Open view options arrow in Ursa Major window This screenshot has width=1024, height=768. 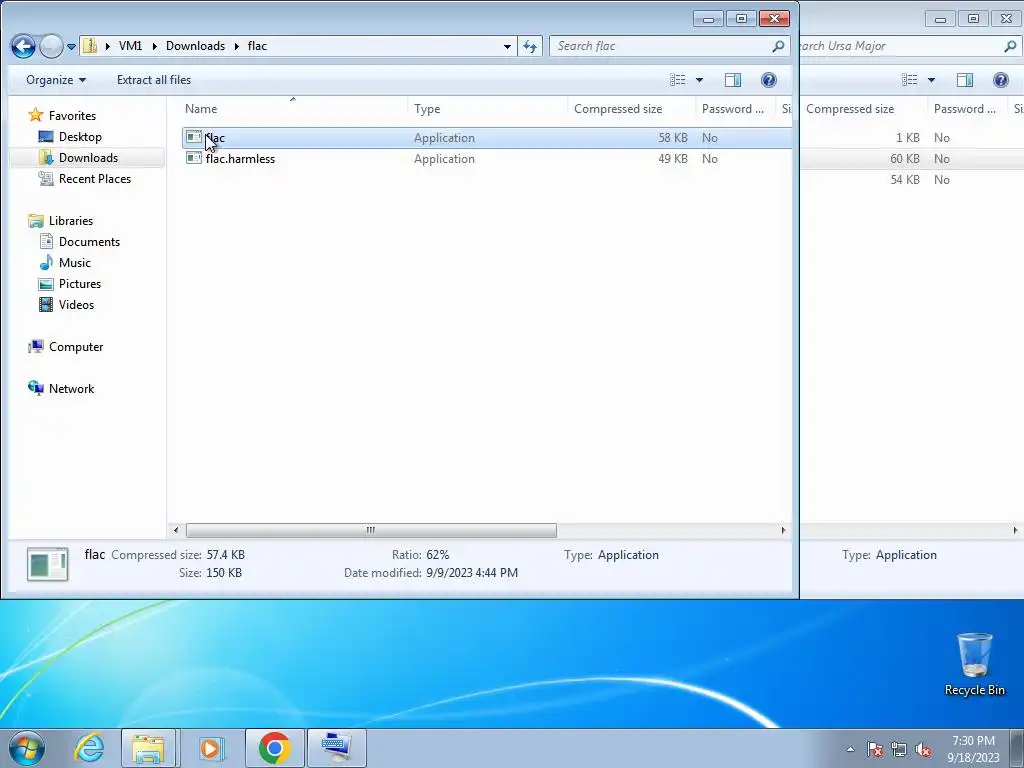(x=931, y=80)
